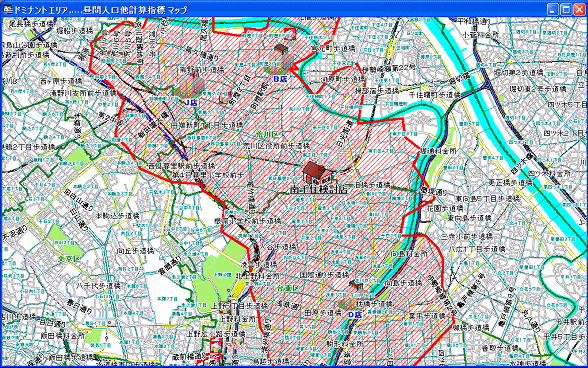Click the small building icon above D店

click(355, 286)
